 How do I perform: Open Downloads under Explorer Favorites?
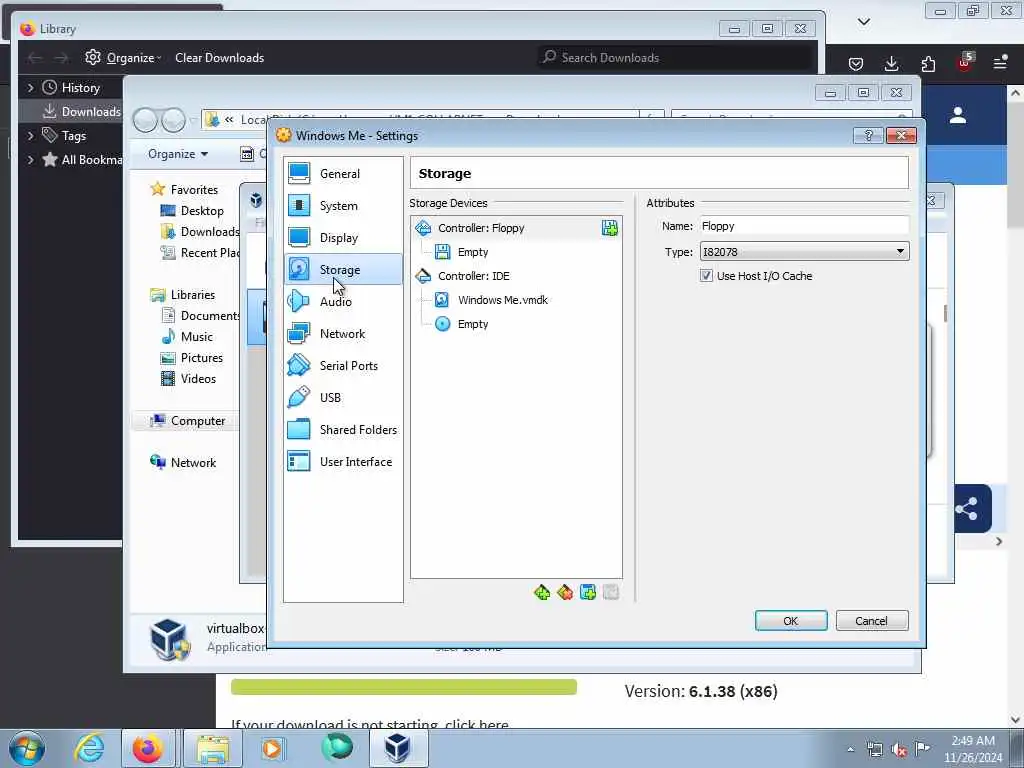click(200, 232)
